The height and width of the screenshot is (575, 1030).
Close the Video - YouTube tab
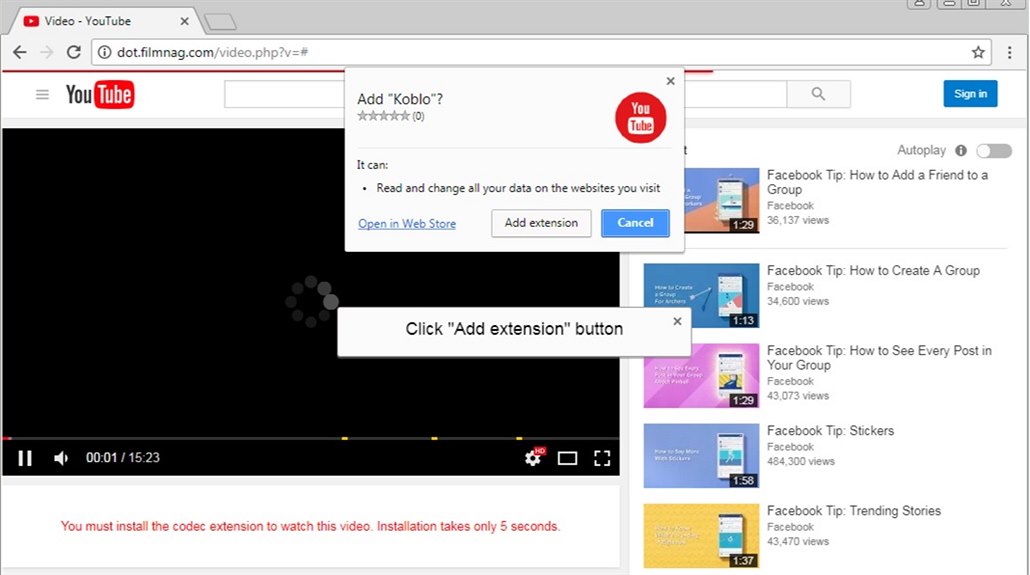[185, 21]
